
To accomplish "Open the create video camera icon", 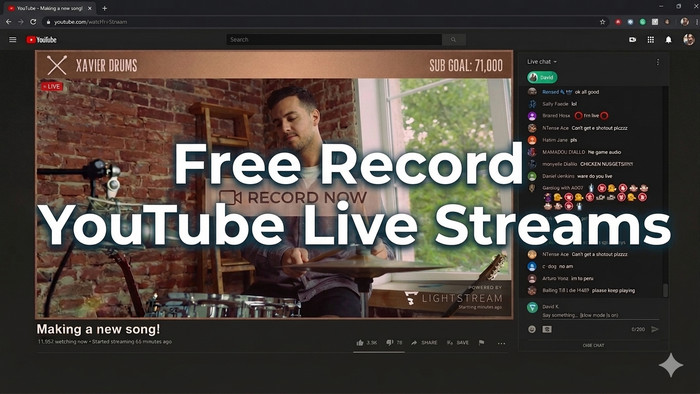I will [x=633, y=40].
